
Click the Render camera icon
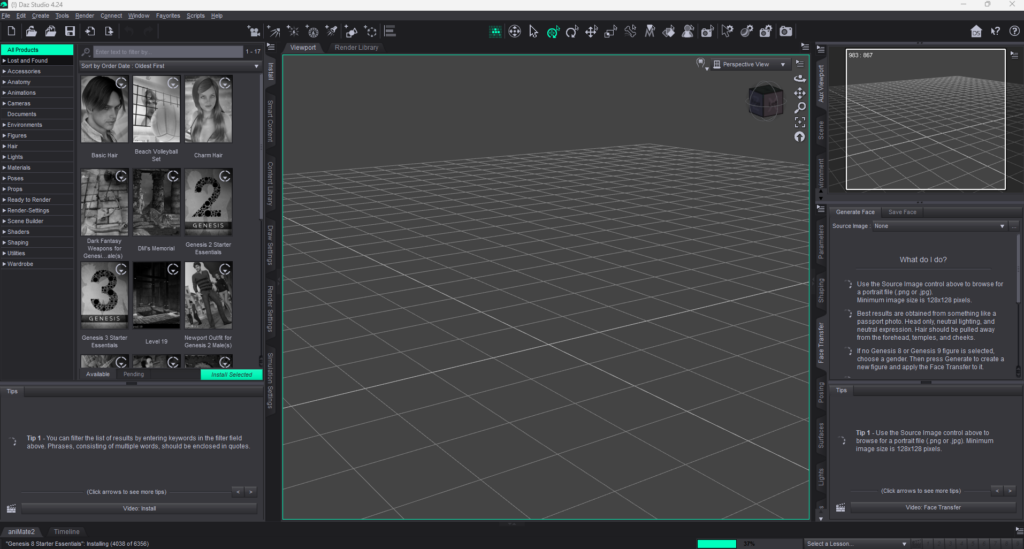[x=786, y=32]
